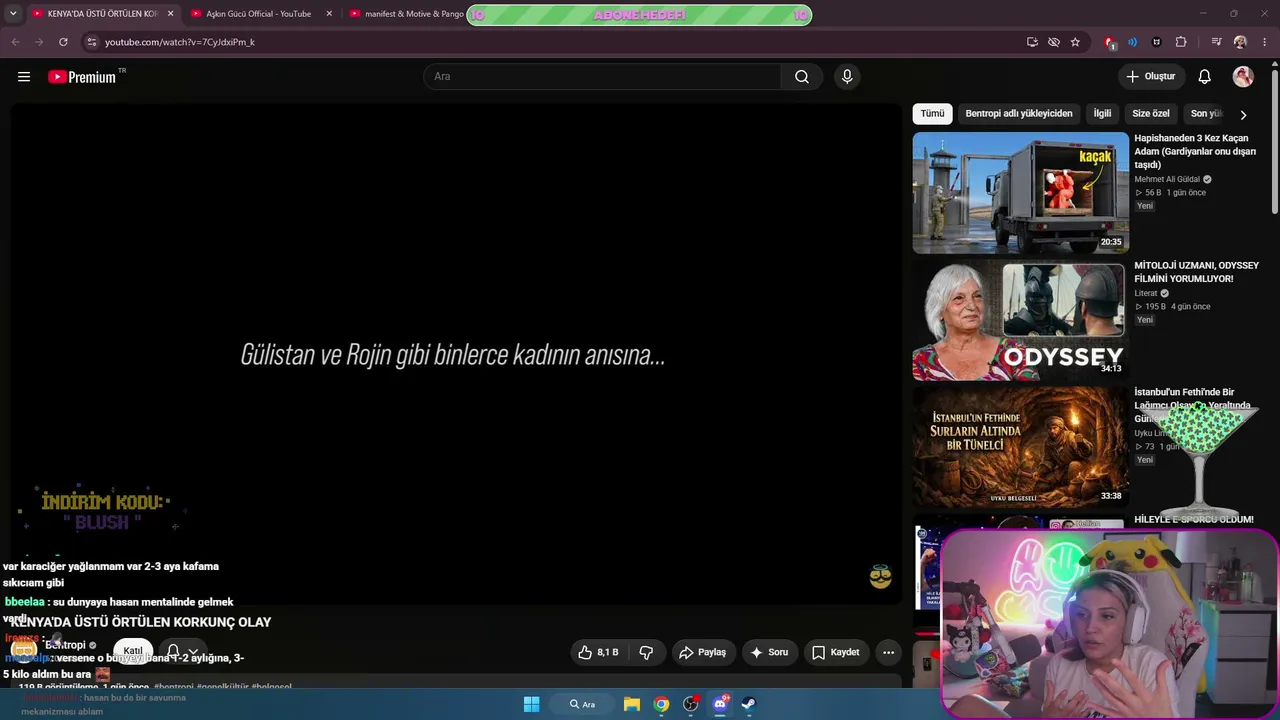The height and width of the screenshot is (720, 1280).
Task: Reload the page in the browser
Action: (63, 42)
